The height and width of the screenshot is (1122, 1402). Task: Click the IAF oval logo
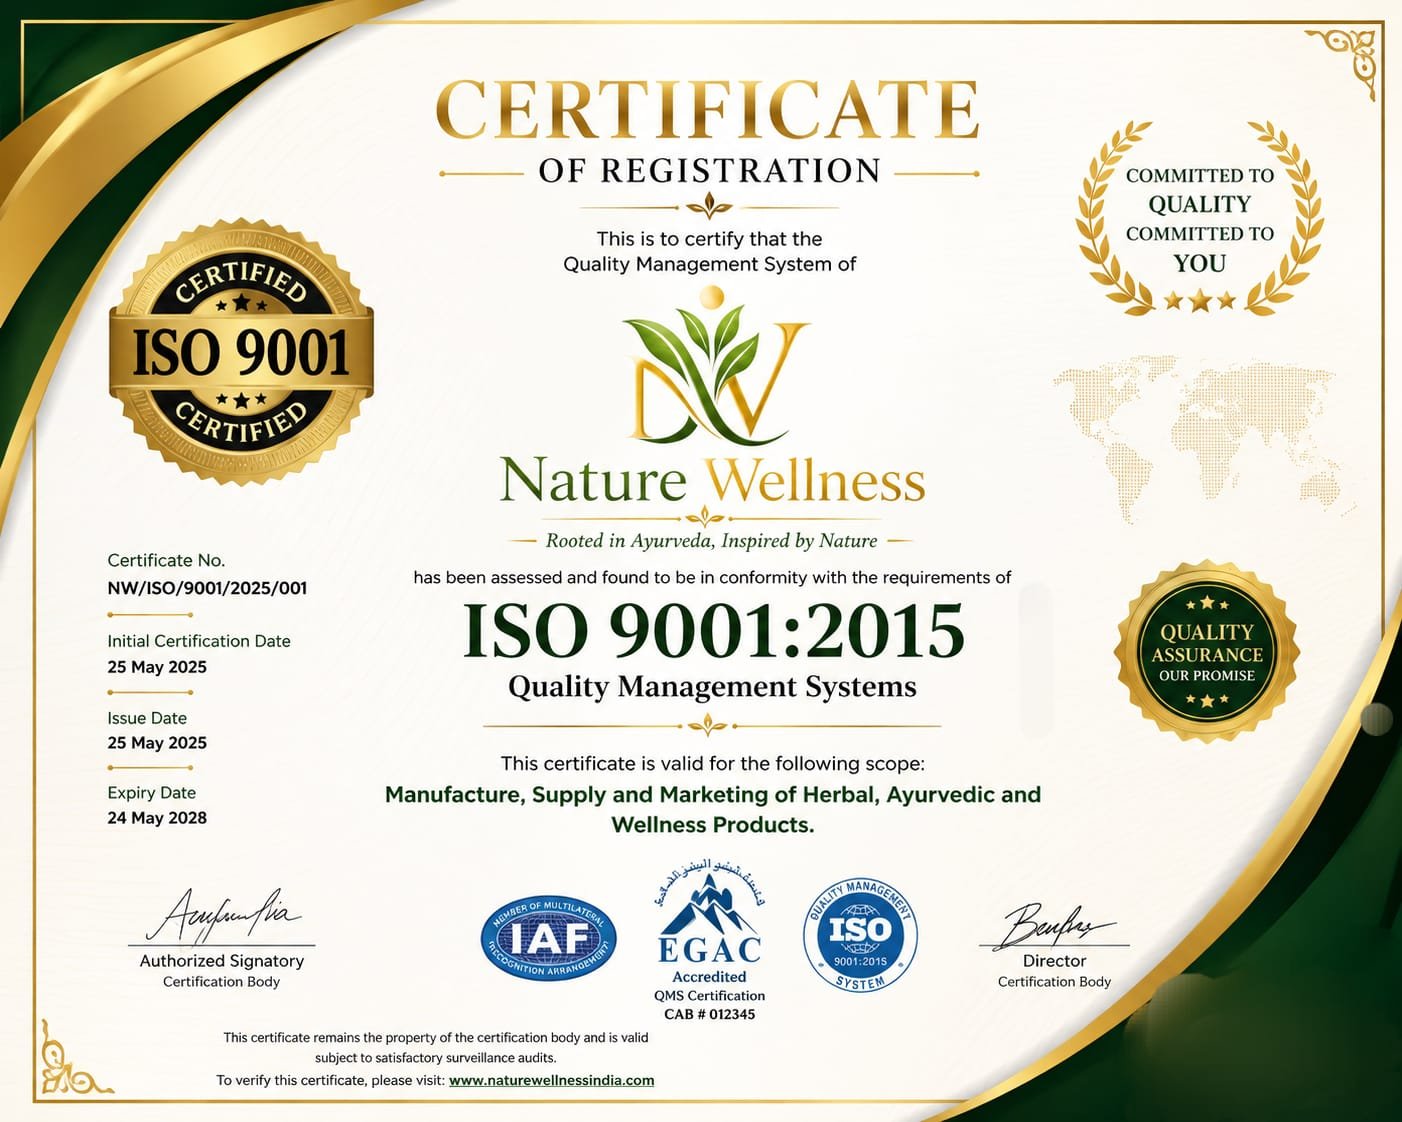[549, 938]
